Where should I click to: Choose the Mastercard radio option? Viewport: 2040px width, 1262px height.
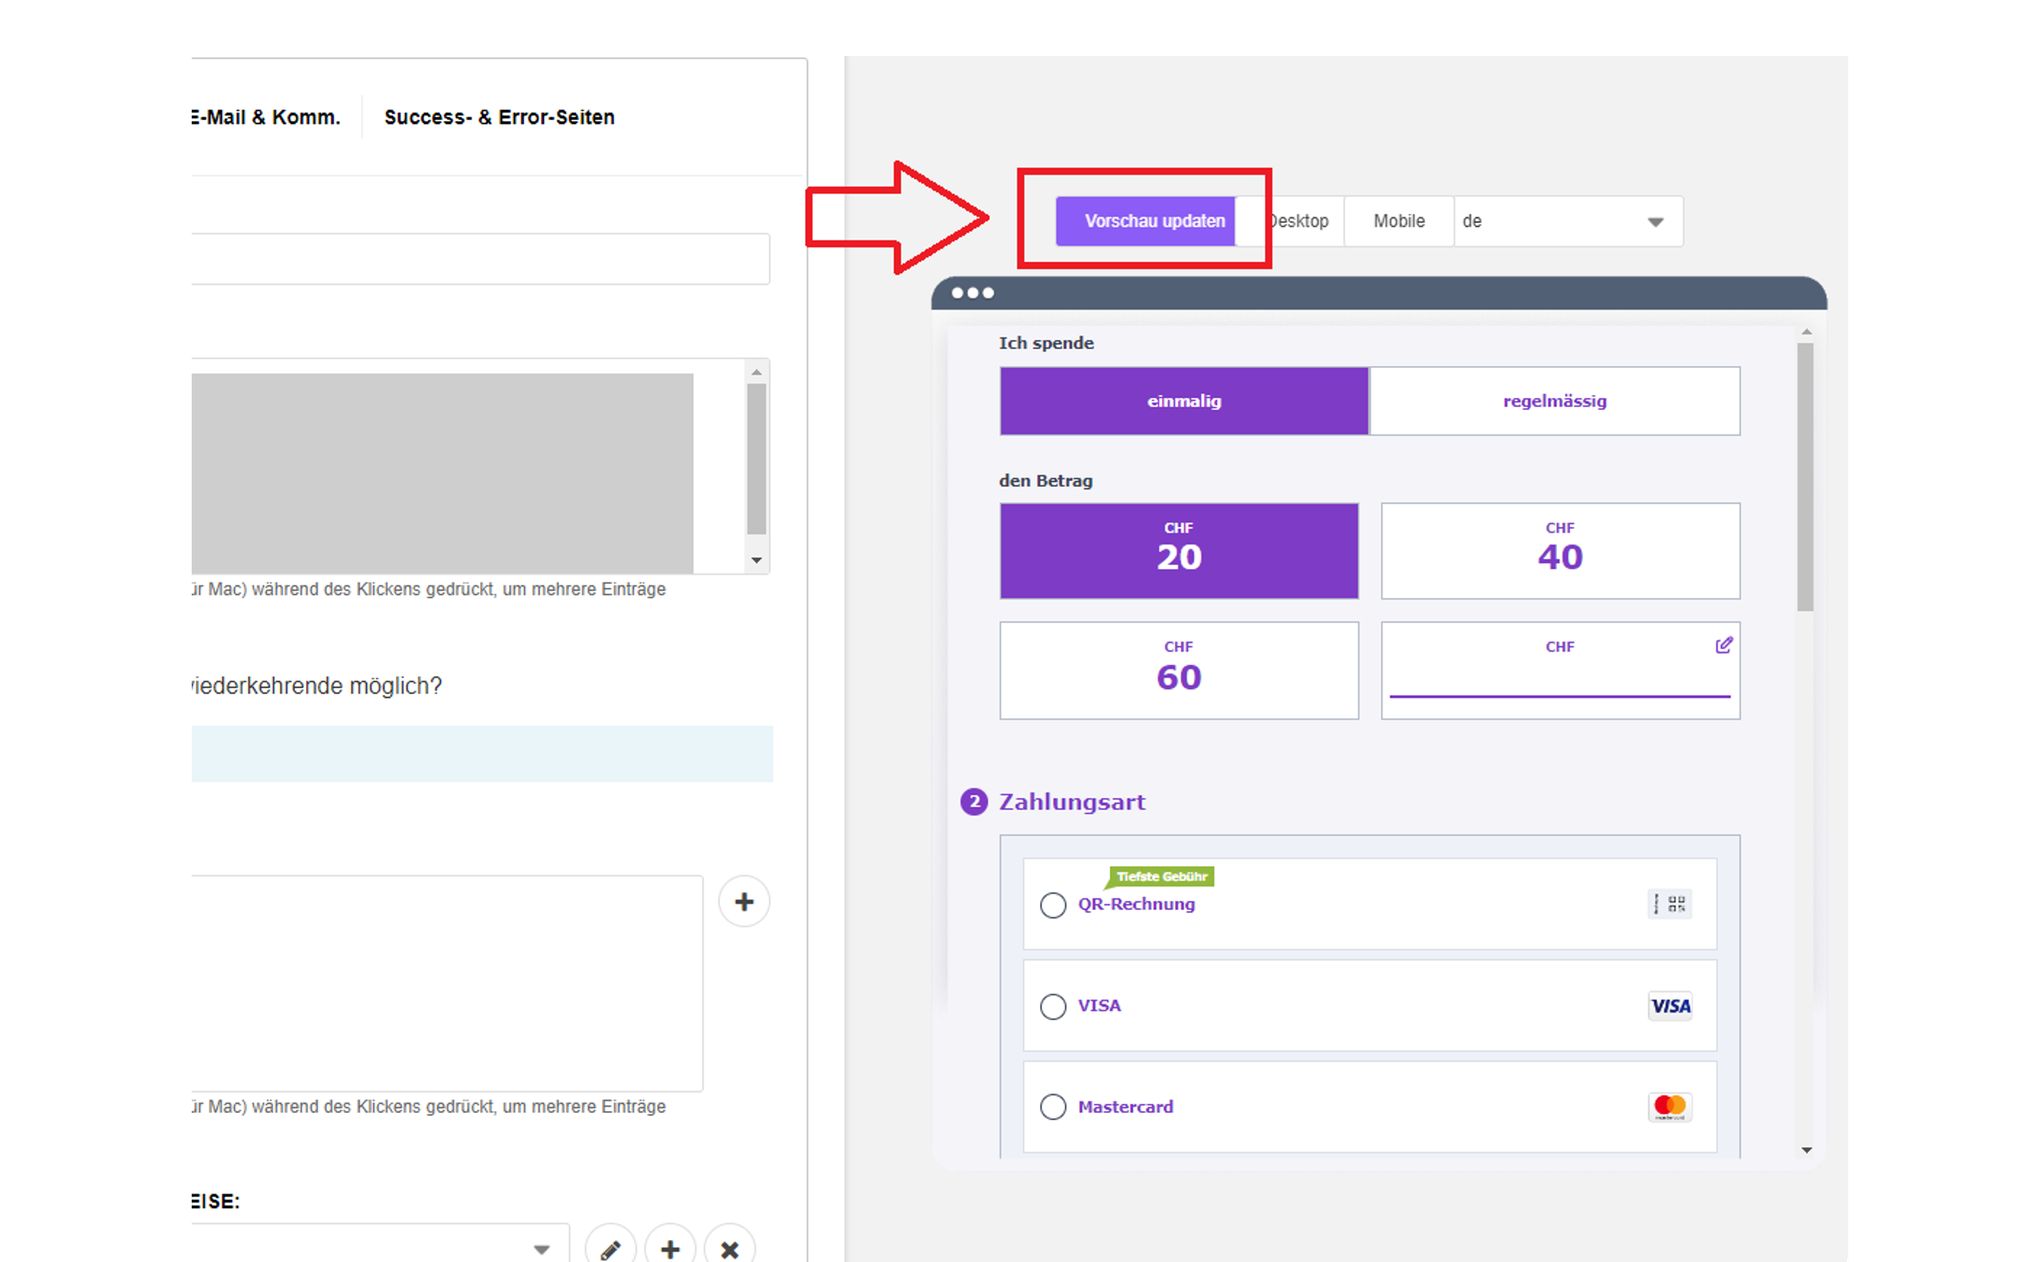point(1053,1107)
